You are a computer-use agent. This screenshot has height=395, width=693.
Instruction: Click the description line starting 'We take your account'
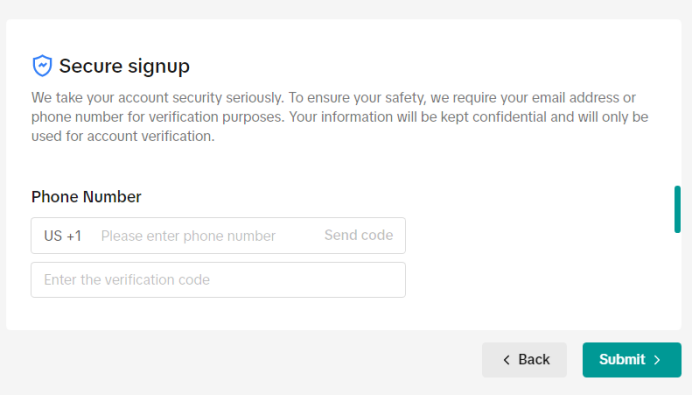333,98
